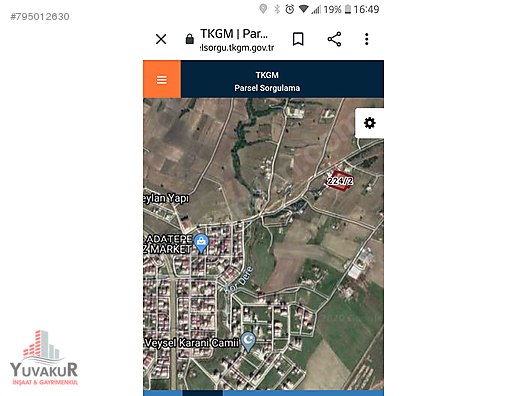Select the Adatepe Market shopping pin

point(201,243)
